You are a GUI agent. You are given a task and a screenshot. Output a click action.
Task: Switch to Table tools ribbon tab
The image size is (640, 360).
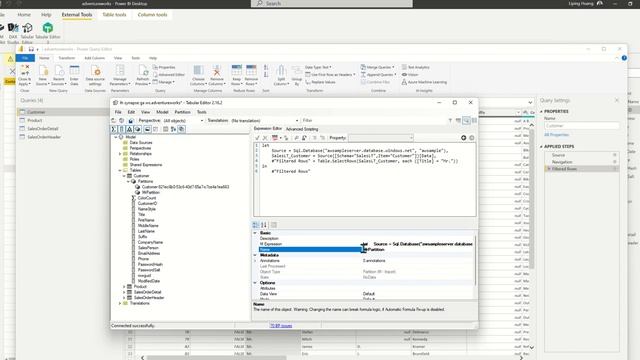[114, 15]
